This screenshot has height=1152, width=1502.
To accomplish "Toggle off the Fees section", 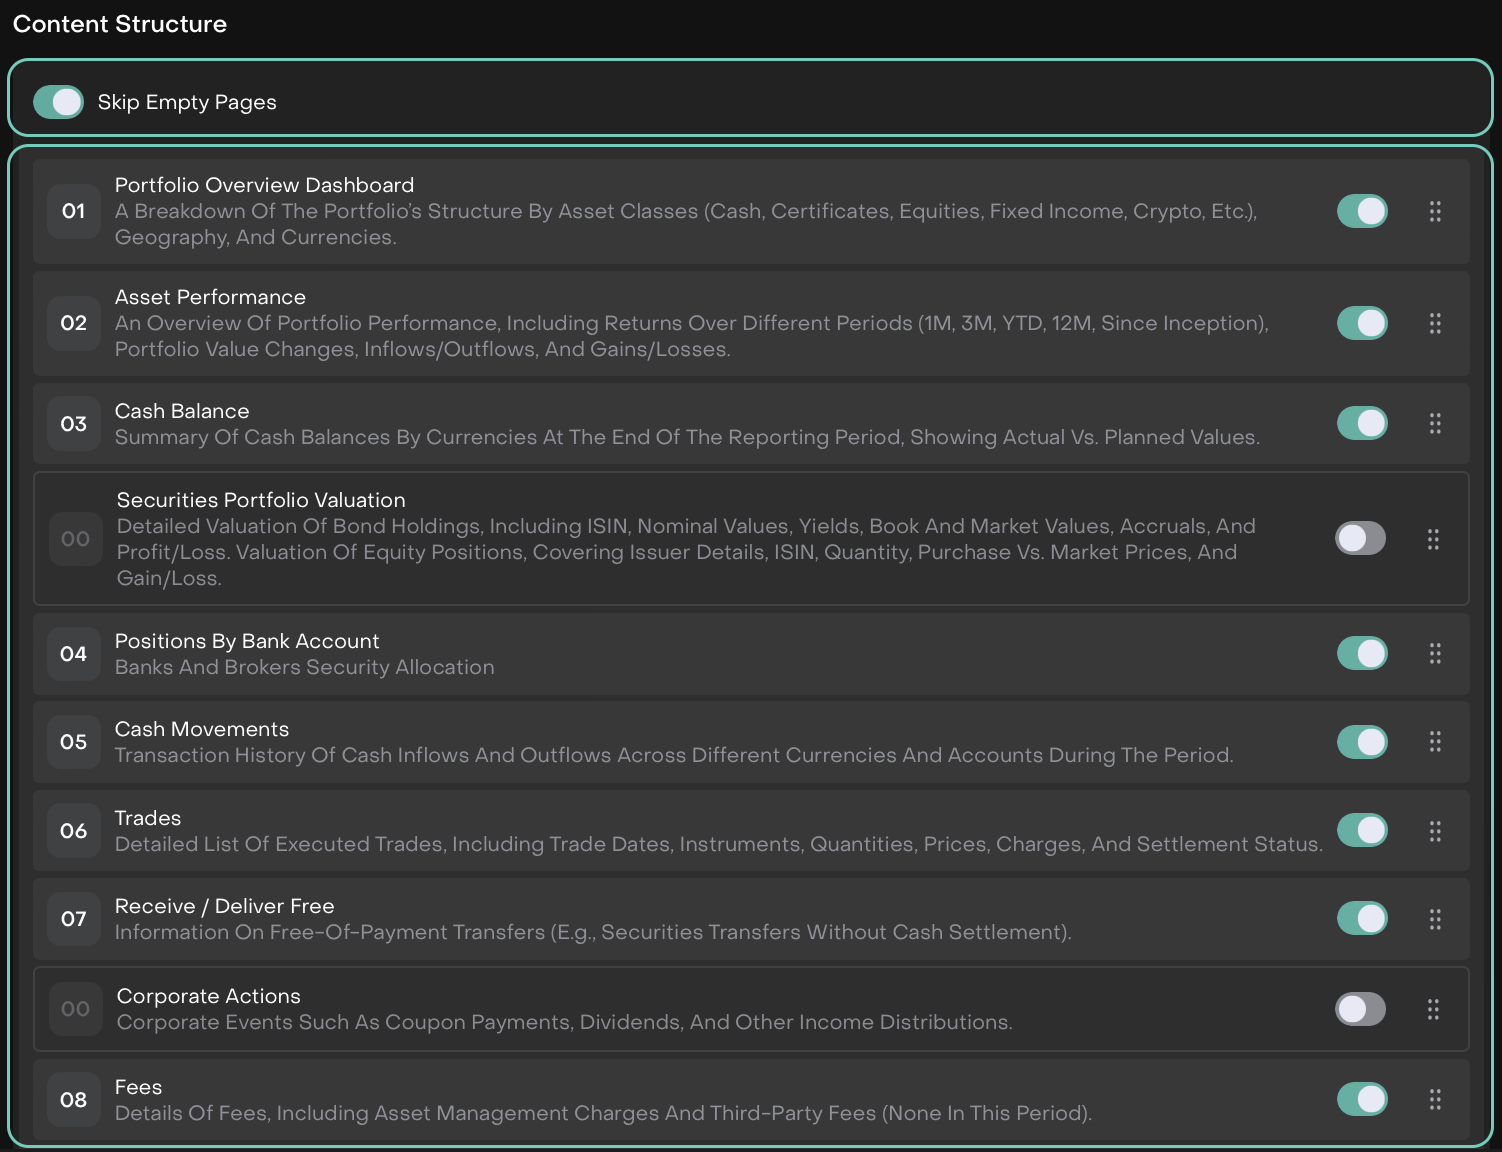I will tap(1362, 1099).
